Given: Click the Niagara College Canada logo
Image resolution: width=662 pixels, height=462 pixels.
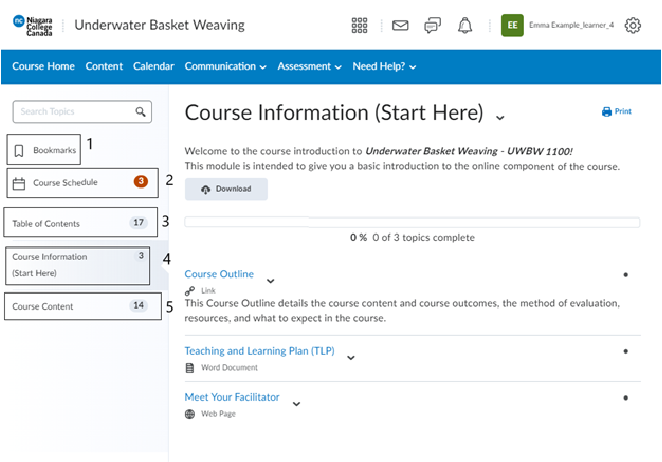Looking at the screenshot, I should 37,24.
